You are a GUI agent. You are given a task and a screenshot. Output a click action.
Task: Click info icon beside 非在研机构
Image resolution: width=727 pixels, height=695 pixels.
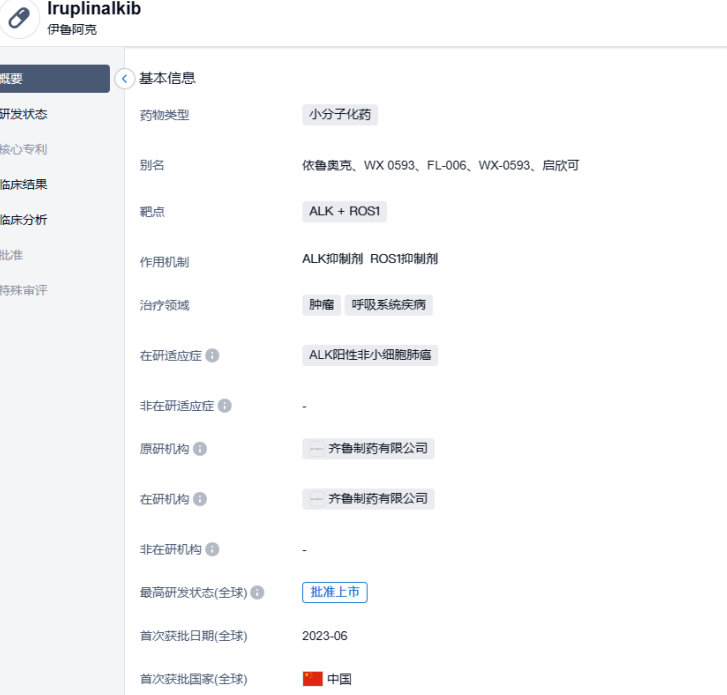point(212,549)
